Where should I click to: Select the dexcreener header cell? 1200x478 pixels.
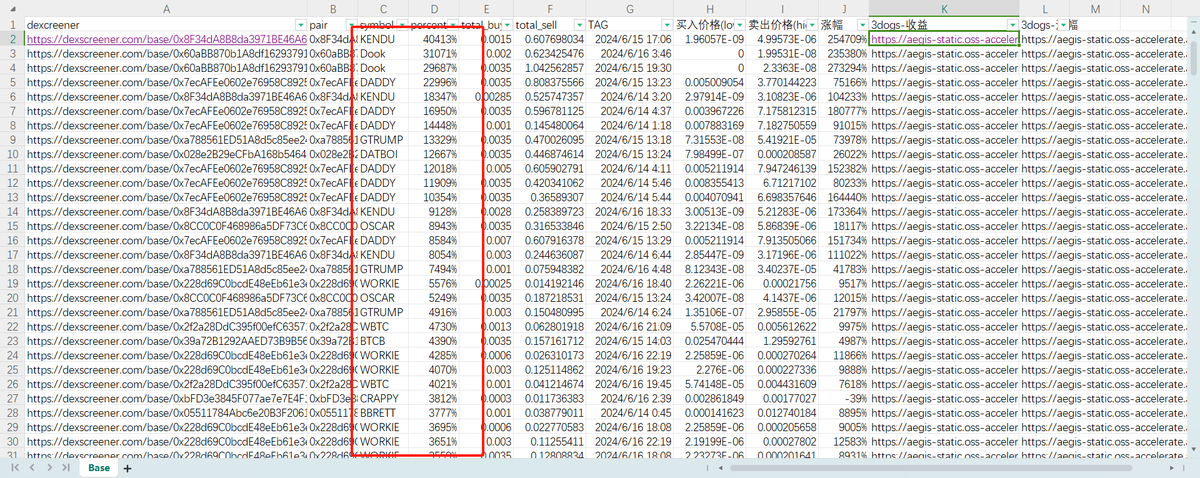(x=166, y=23)
